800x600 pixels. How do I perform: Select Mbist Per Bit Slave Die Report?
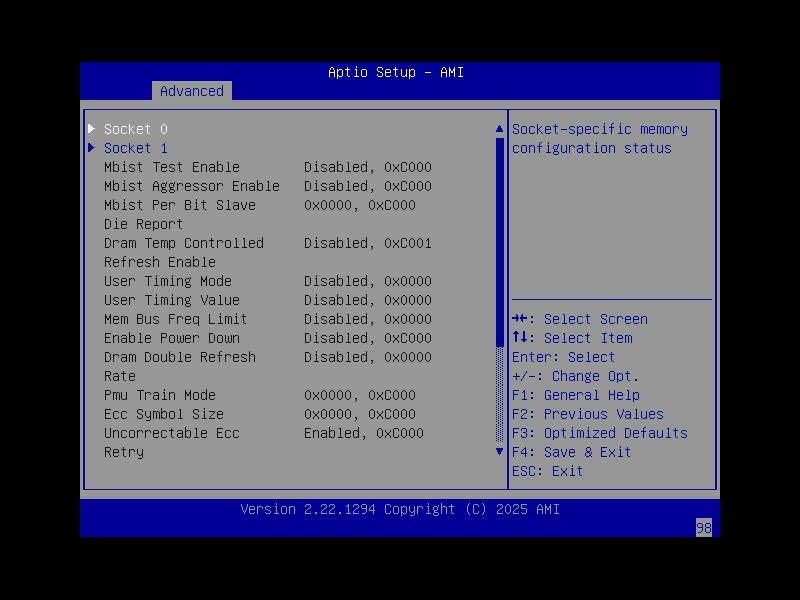coord(260,214)
